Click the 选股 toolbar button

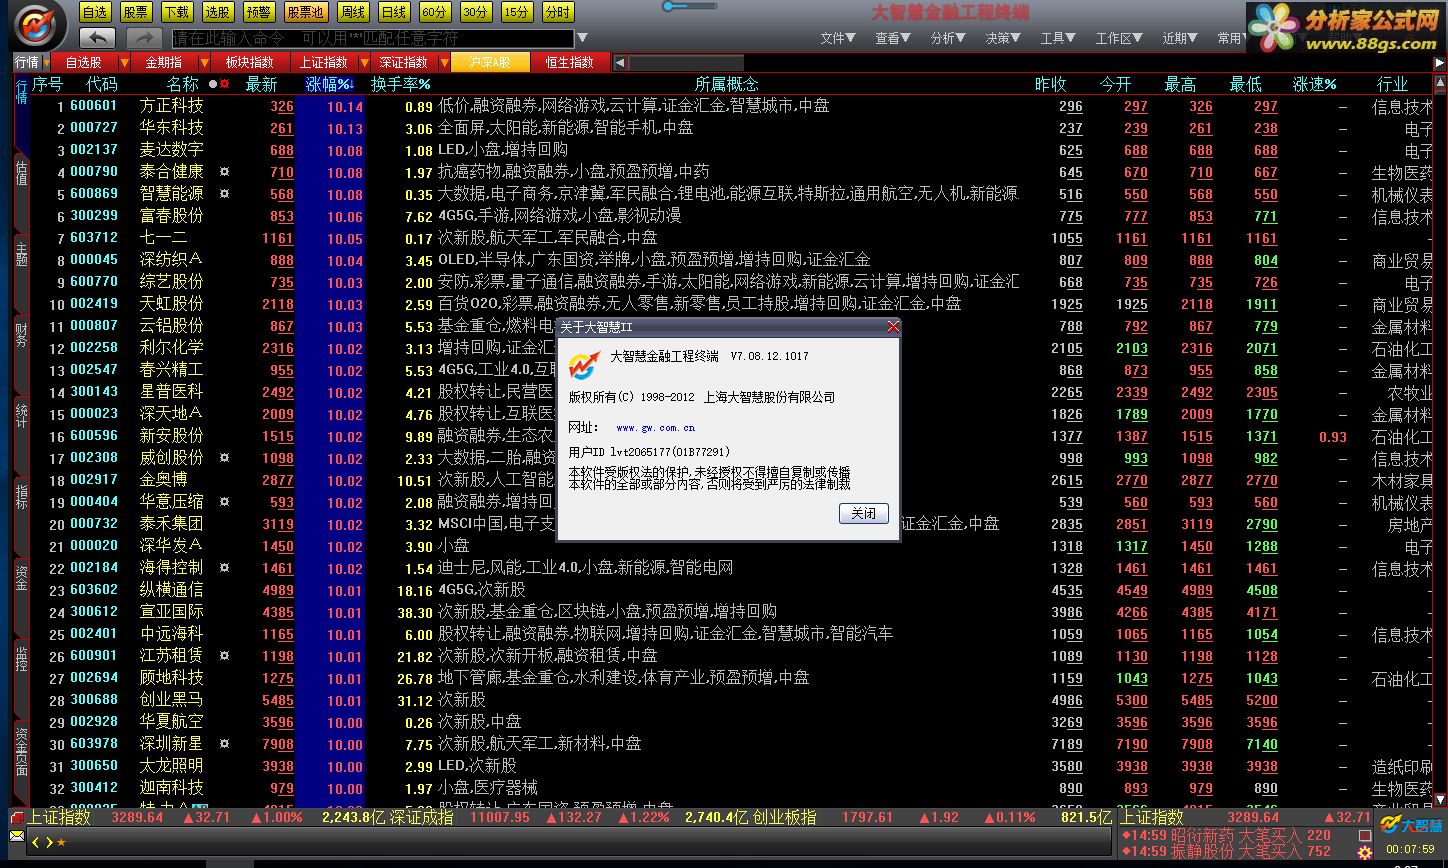tap(217, 12)
